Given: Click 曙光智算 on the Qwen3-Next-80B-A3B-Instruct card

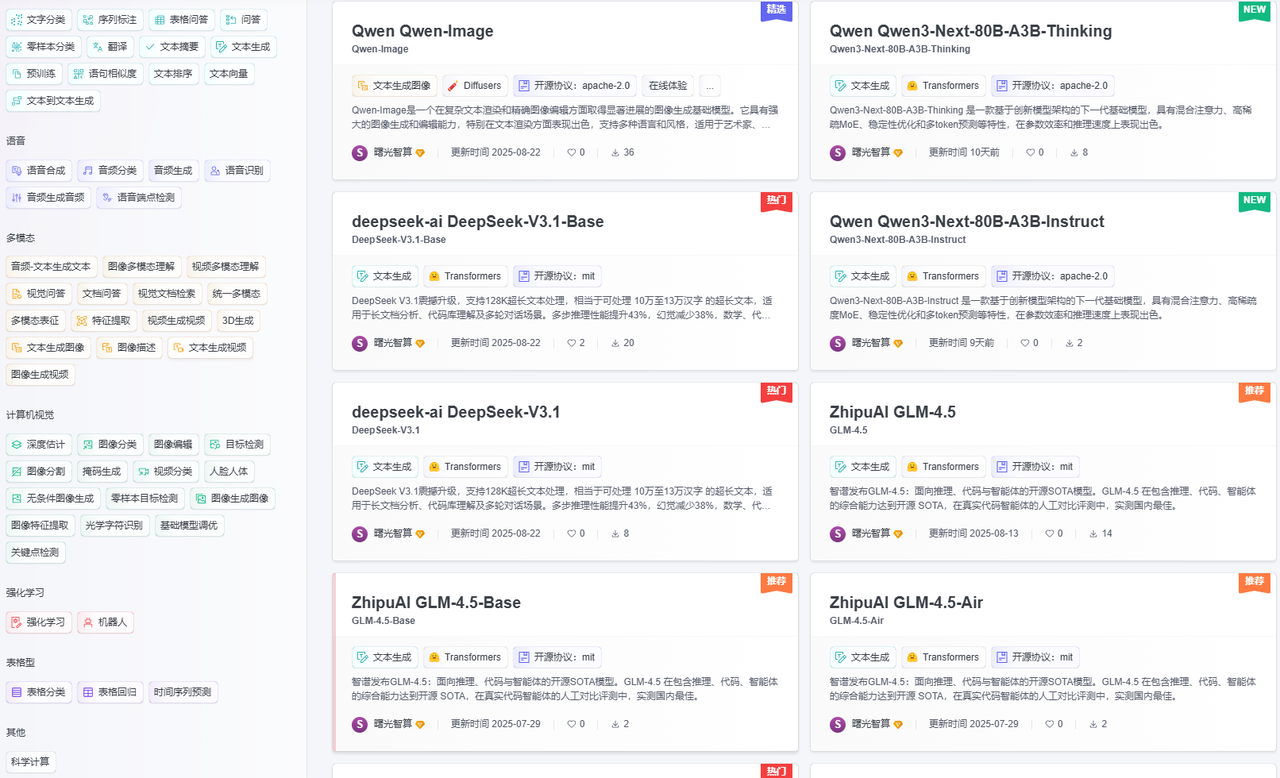Looking at the screenshot, I should (871, 343).
